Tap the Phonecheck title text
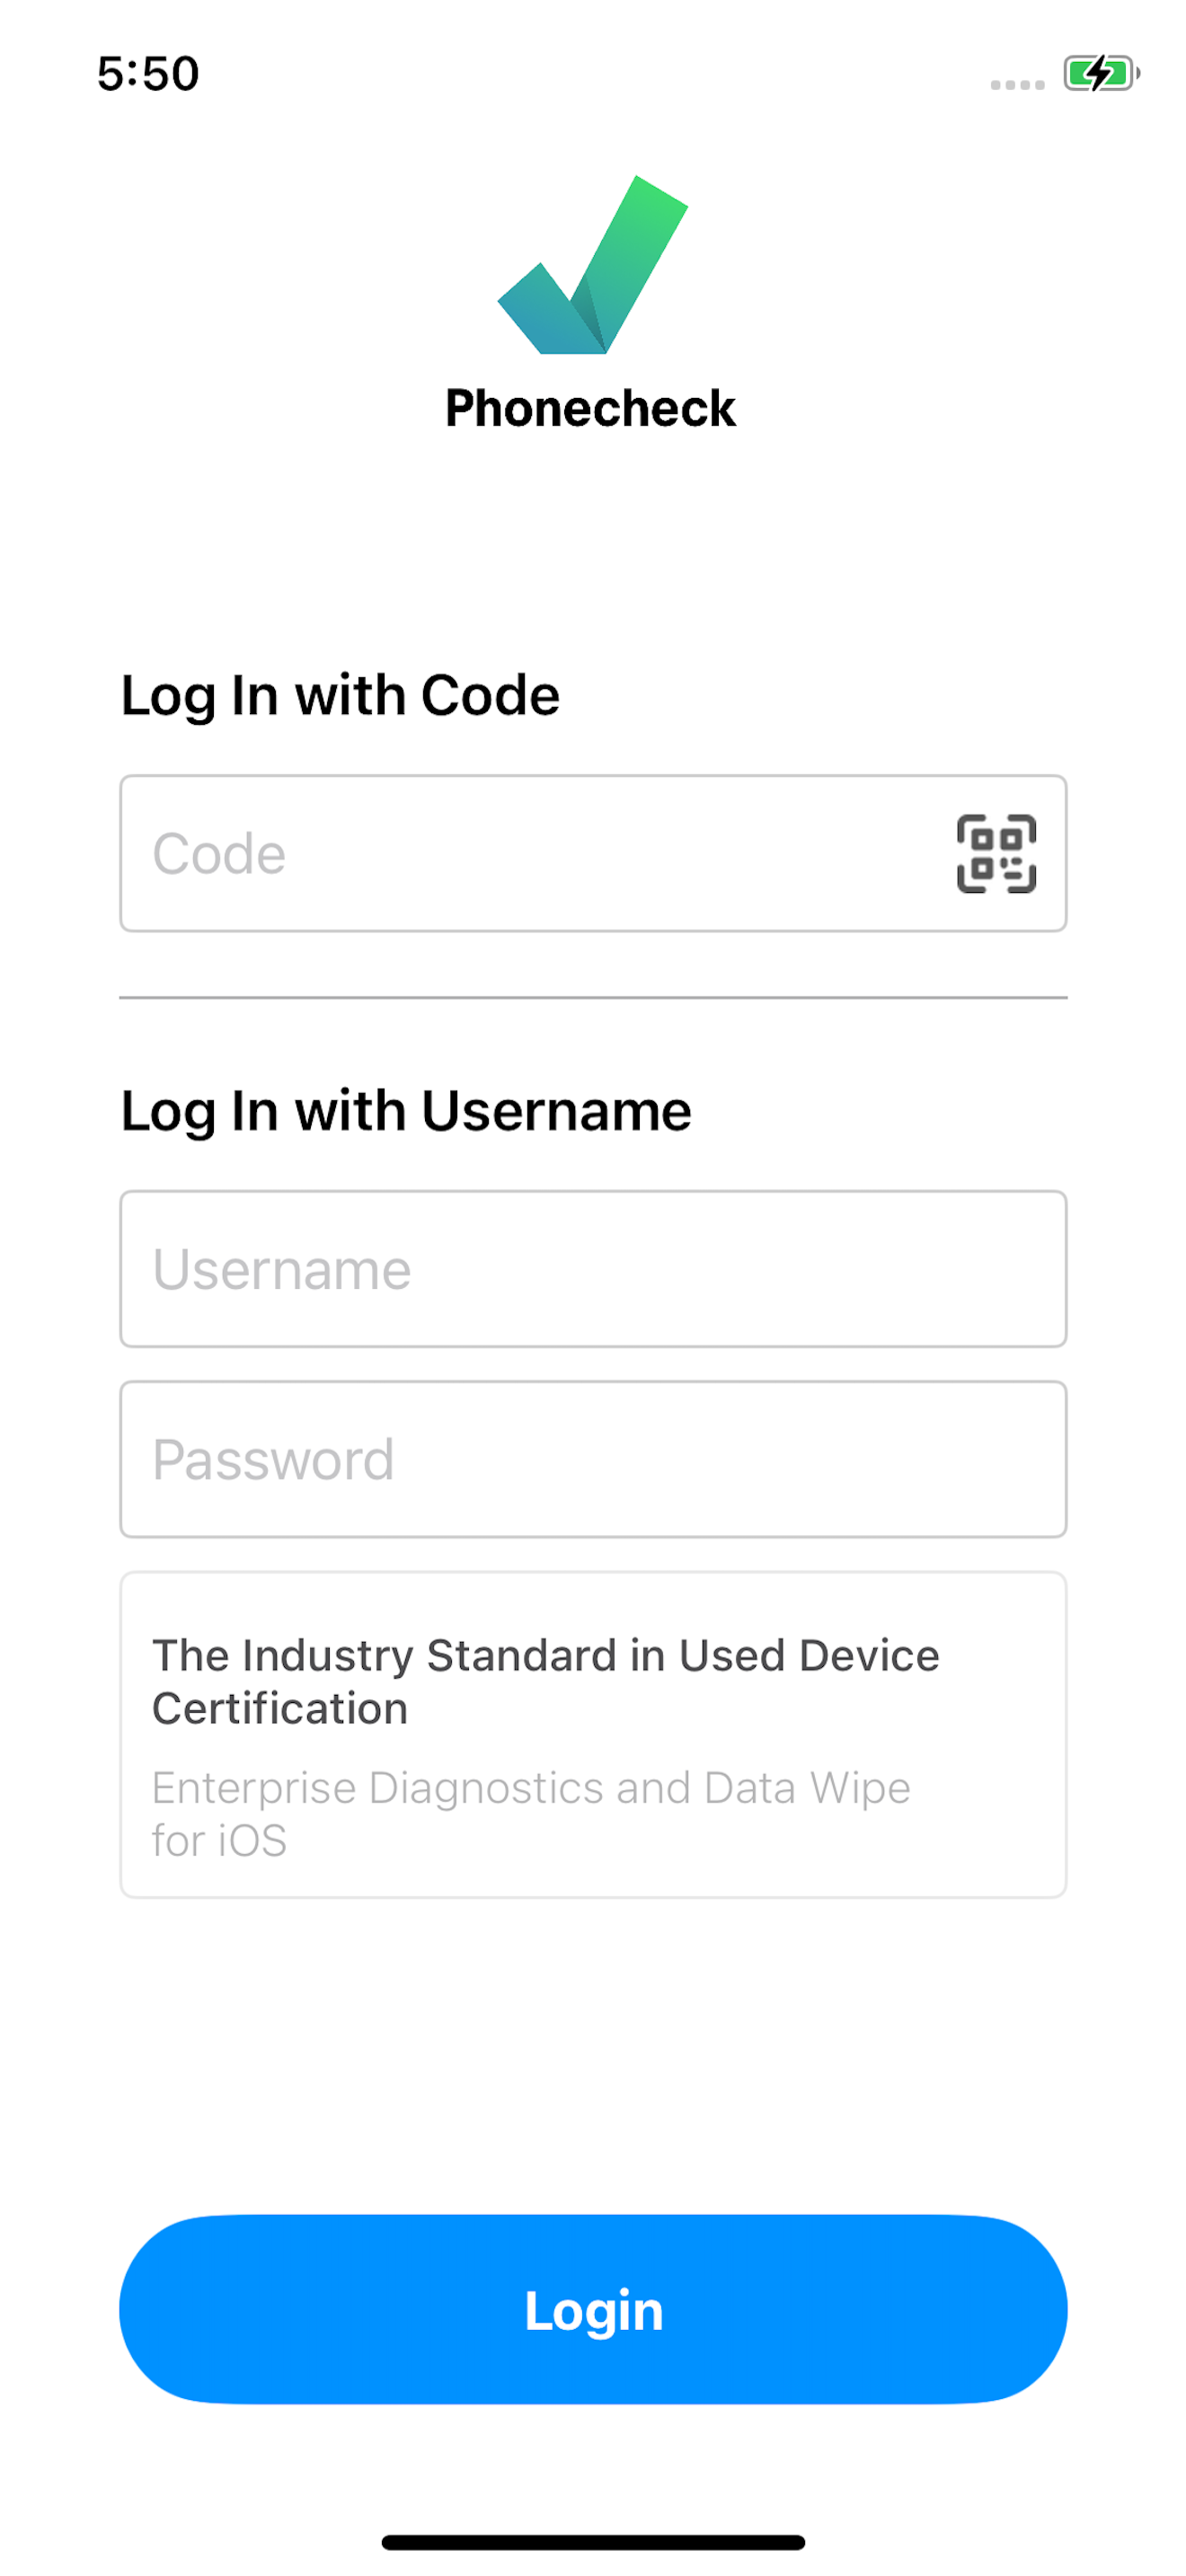This screenshot has width=1186, height=2576. click(x=590, y=408)
